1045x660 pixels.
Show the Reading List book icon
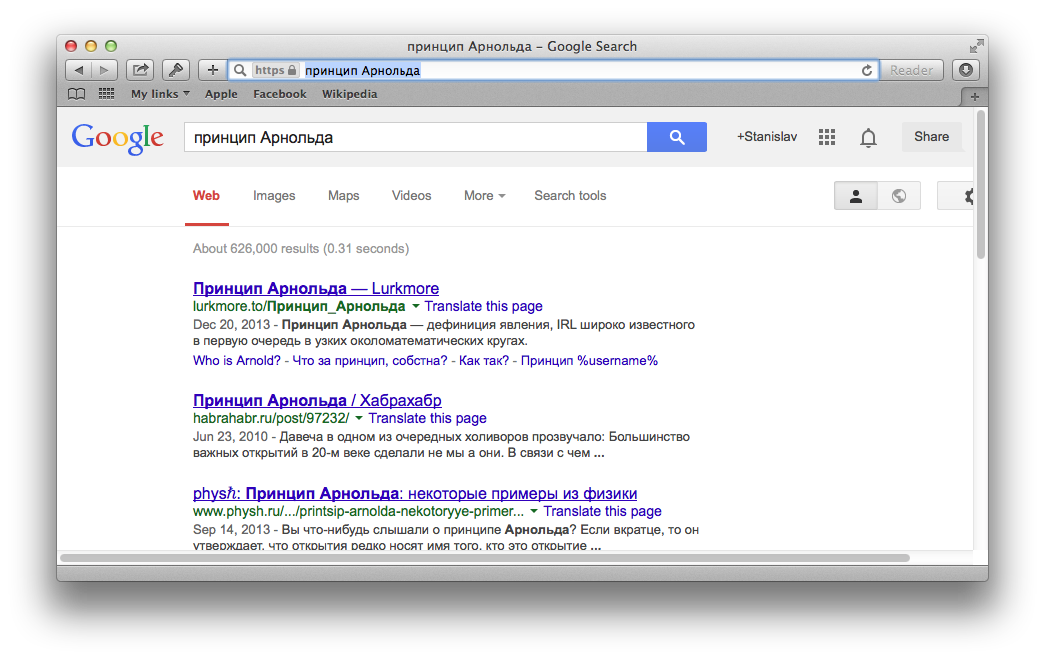pos(77,94)
